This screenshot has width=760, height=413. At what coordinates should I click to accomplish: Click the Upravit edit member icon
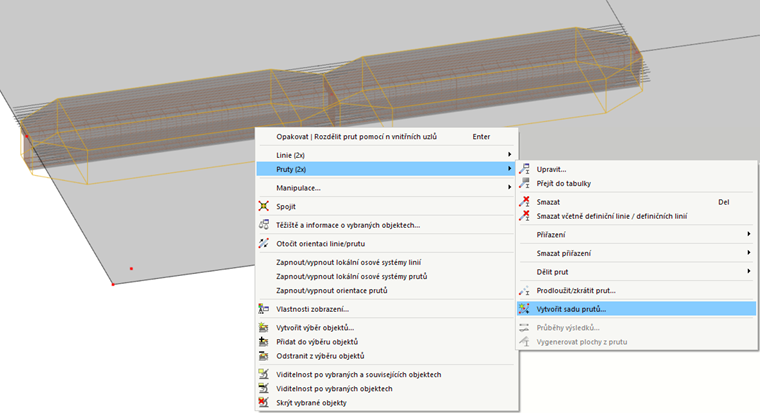click(x=524, y=169)
